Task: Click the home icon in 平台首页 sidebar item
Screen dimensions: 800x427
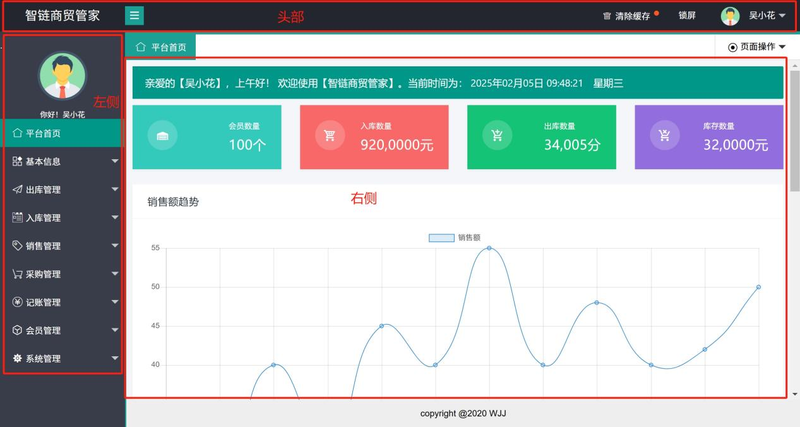Action: (x=17, y=133)
